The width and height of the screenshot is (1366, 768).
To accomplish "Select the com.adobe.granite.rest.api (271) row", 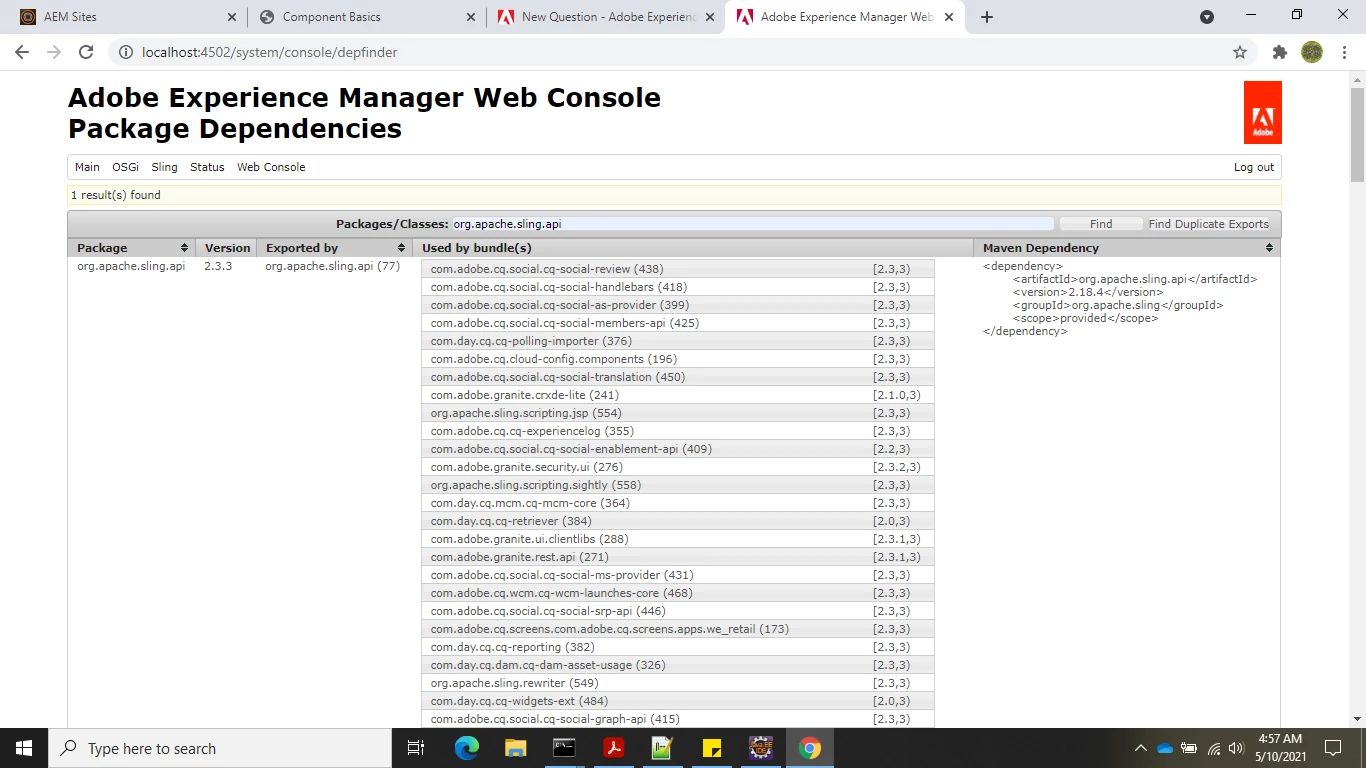I will [678, 557].
